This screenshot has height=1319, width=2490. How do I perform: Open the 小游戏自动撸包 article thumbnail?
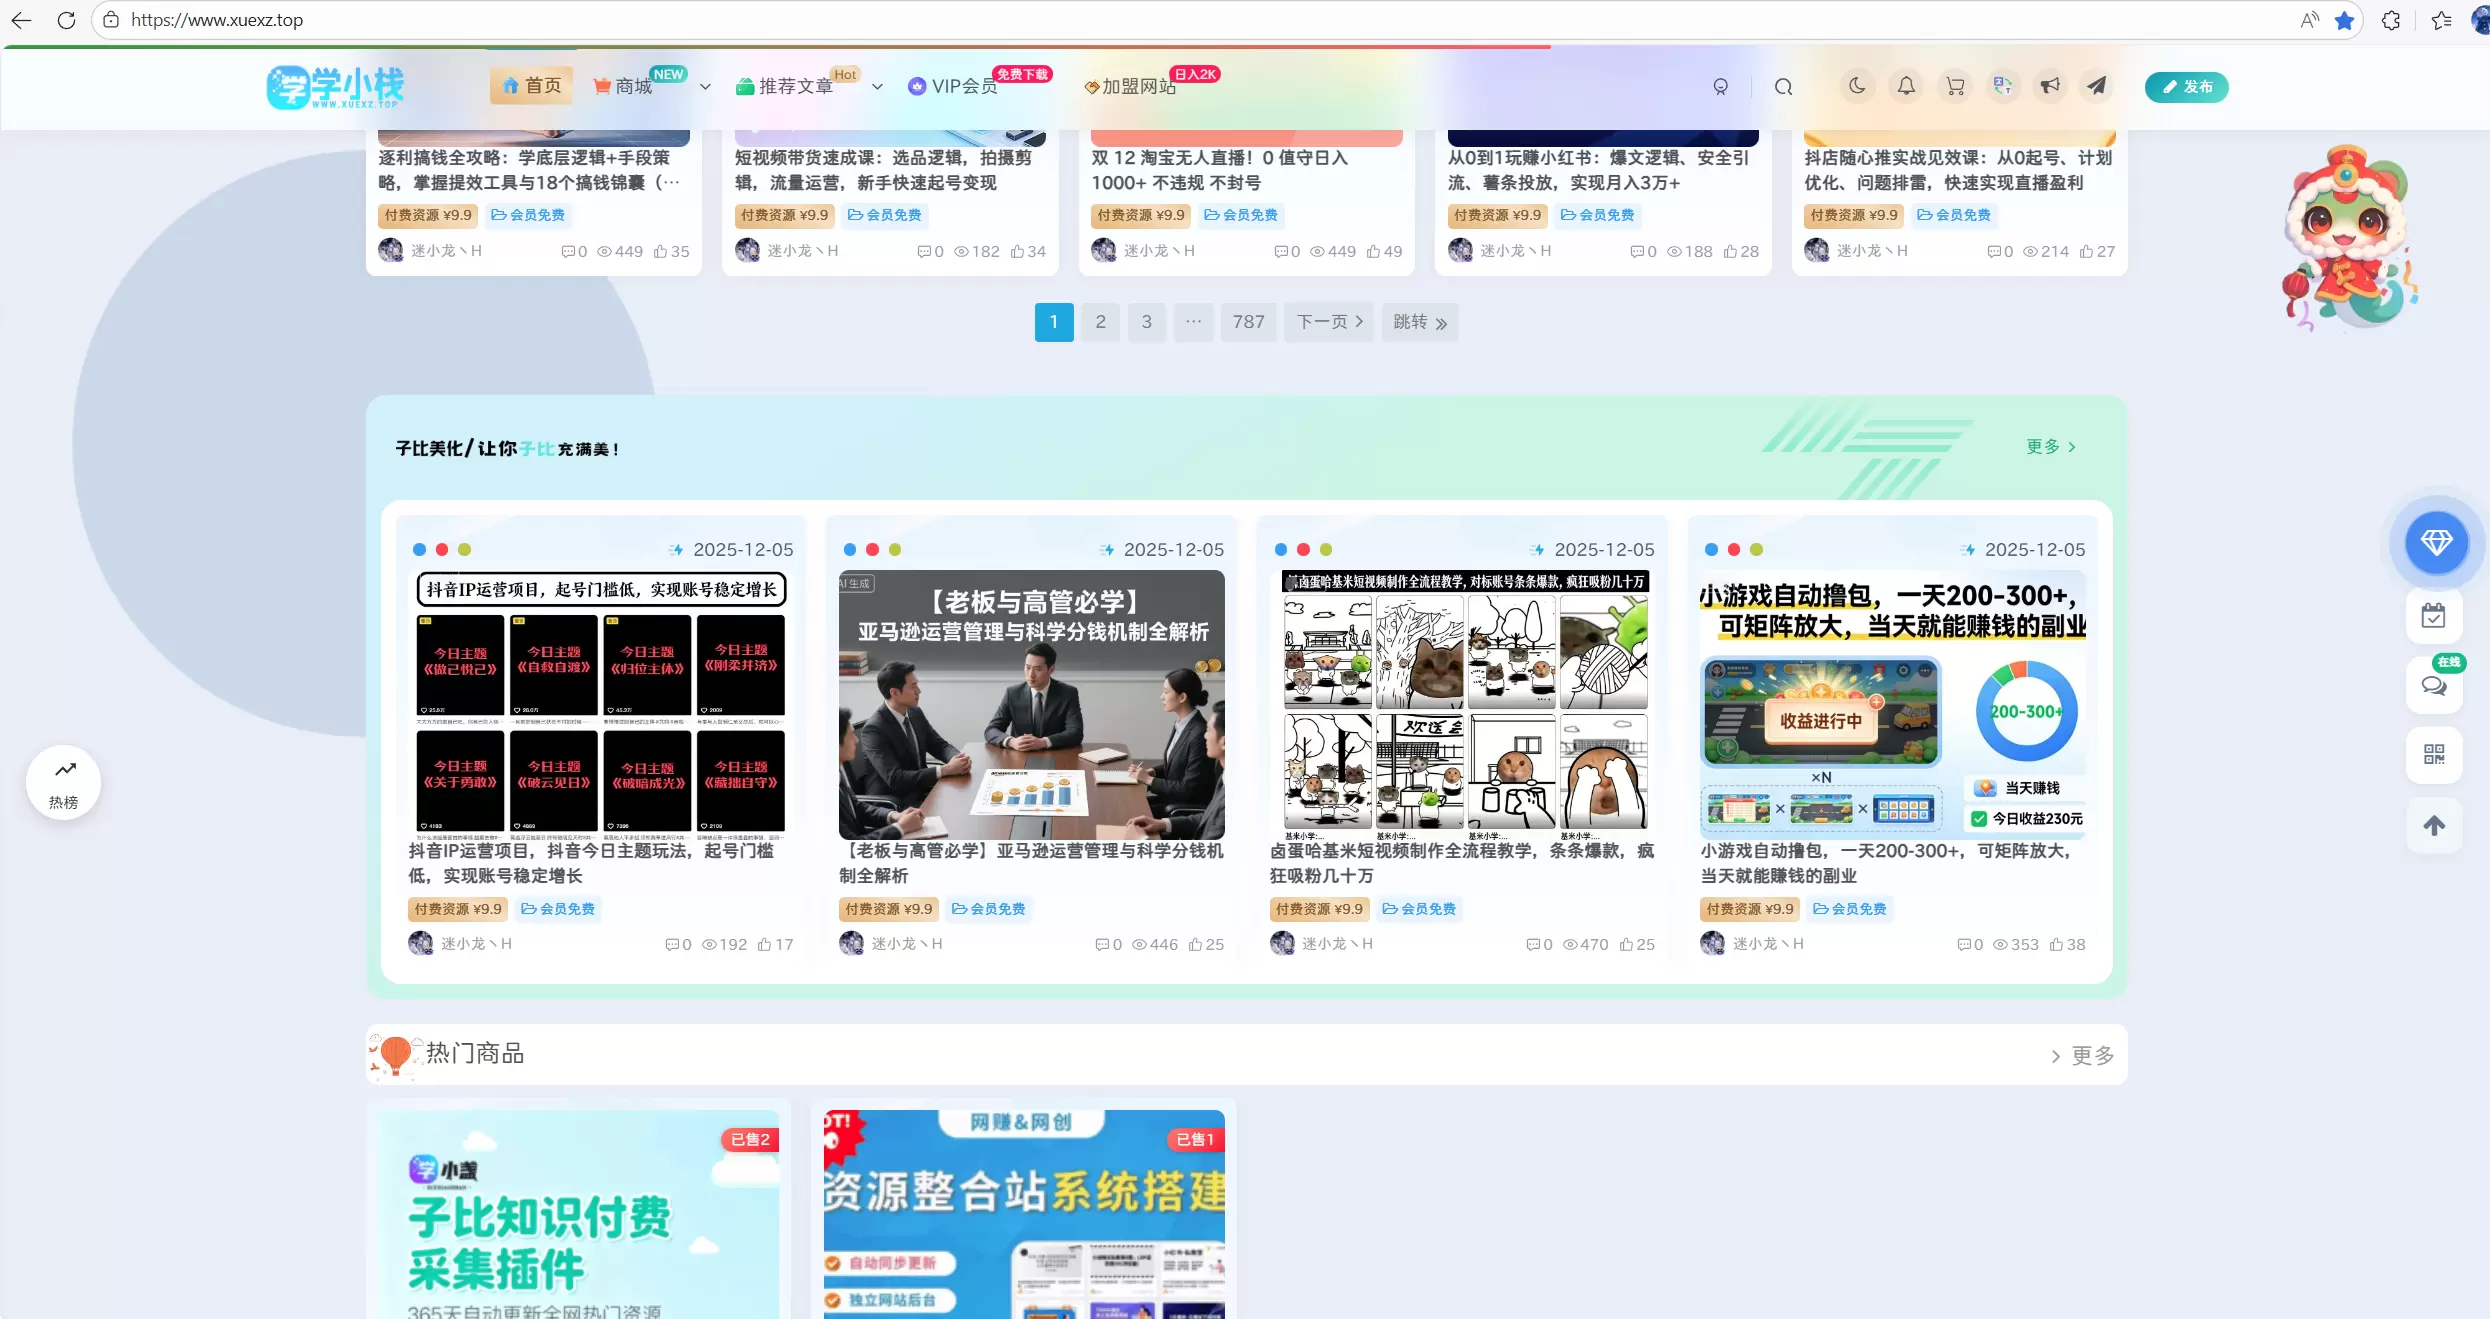(1894, 704)
